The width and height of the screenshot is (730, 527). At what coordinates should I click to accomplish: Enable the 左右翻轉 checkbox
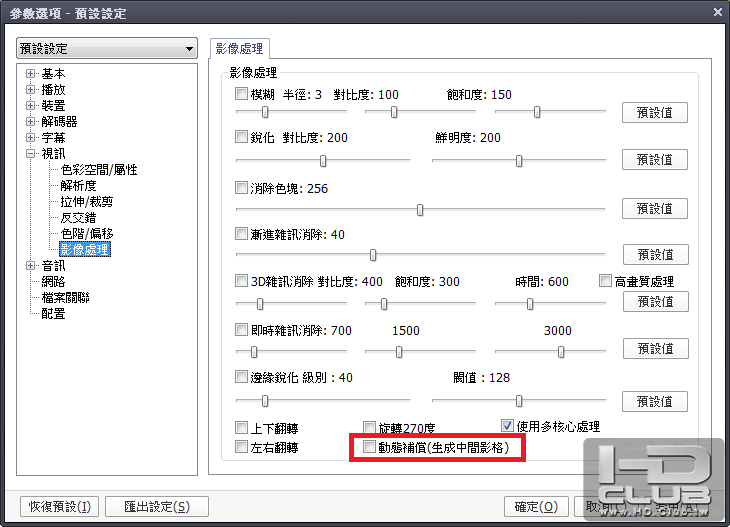pyautogui.click(x=241, y=447)
